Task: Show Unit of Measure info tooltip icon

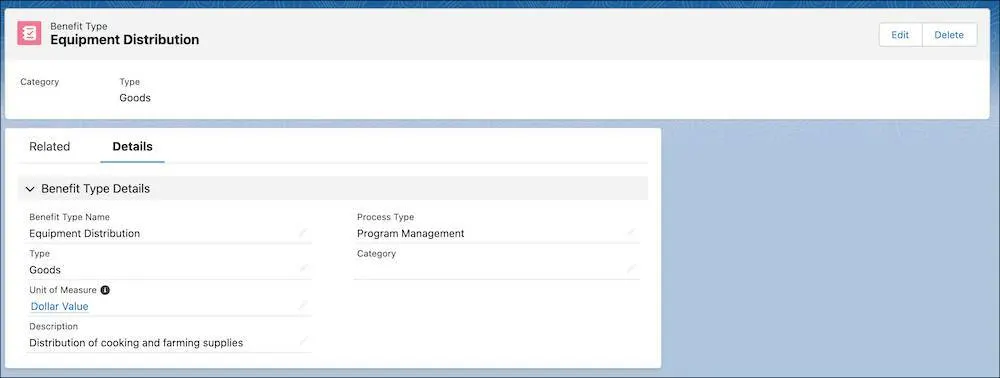Action: pyautogui.click(x=105, y=290)
